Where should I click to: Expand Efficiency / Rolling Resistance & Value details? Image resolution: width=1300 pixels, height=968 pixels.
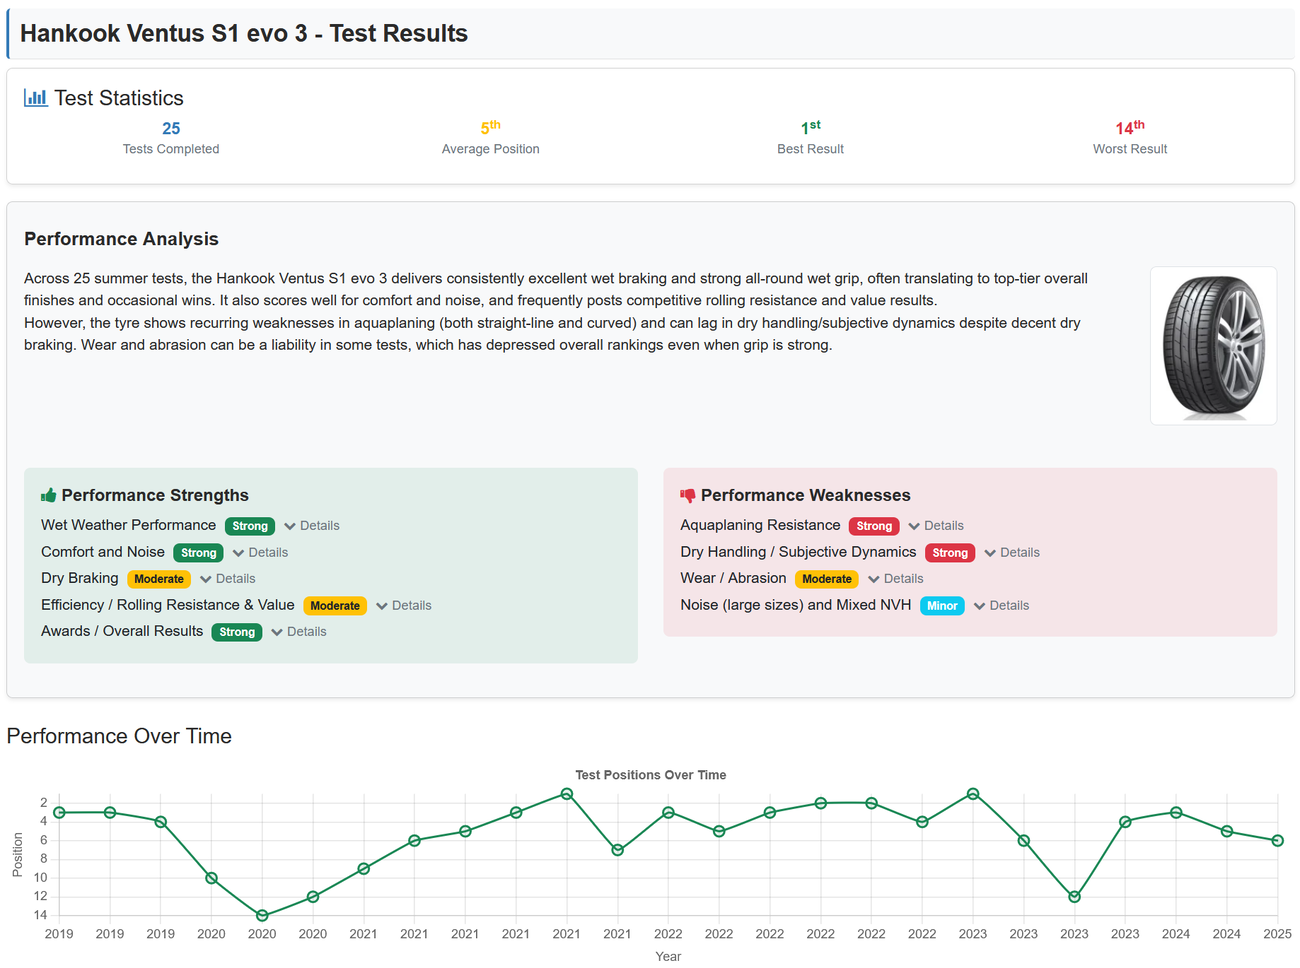click(404, 606)
